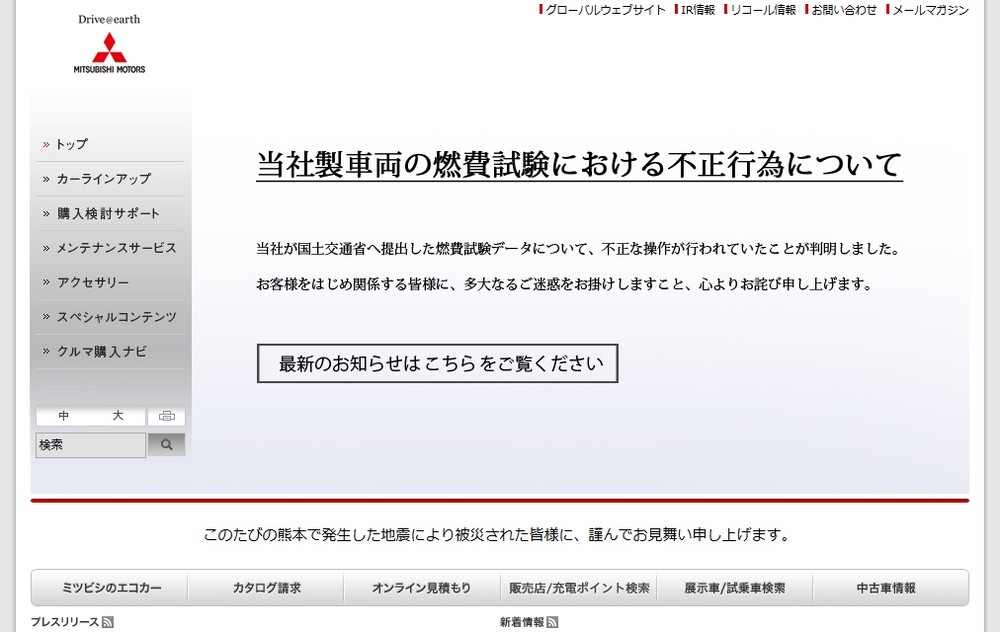Click the 最新のお知らせはこちら button

pos(437,363)
